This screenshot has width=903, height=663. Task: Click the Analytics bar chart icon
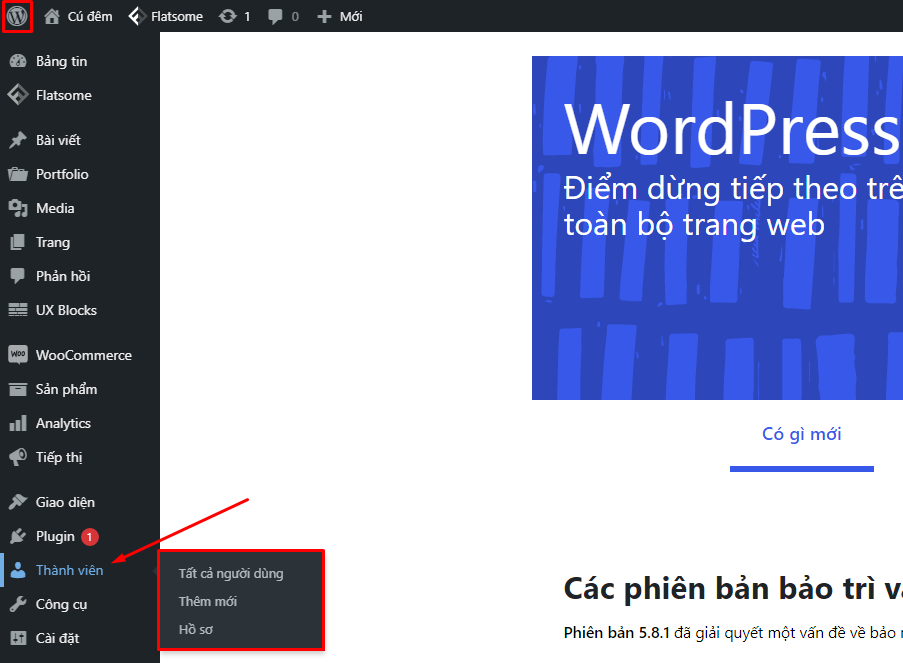[x=18, y=423]
